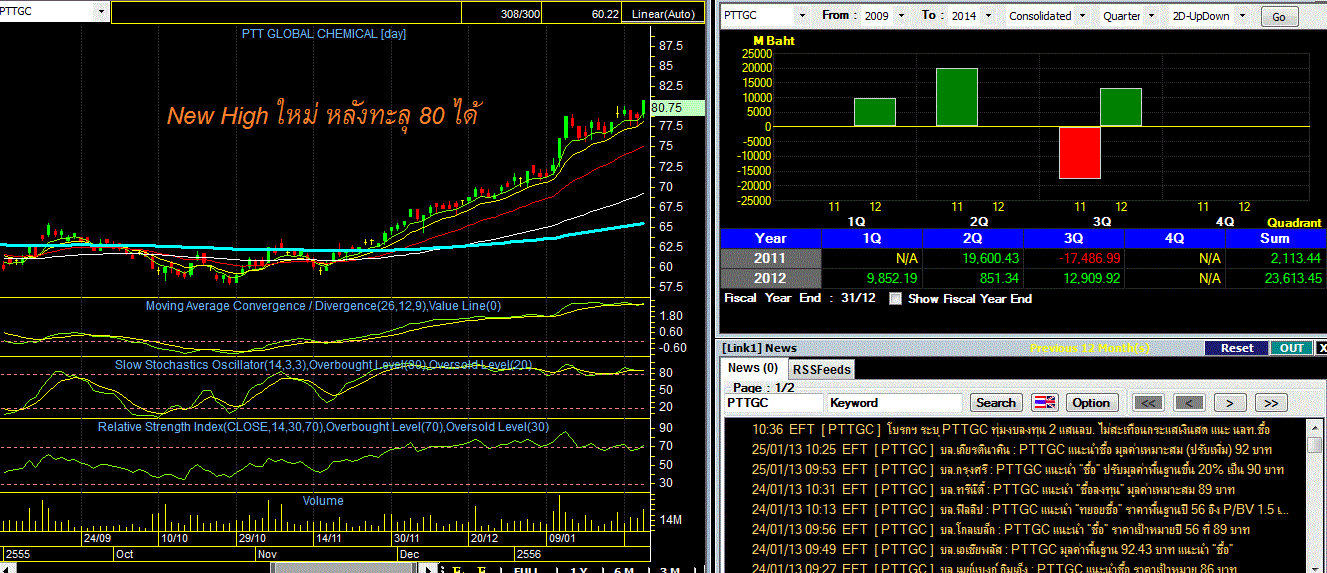
Task: Click the MACD indicator title
Action: [323, 306]
